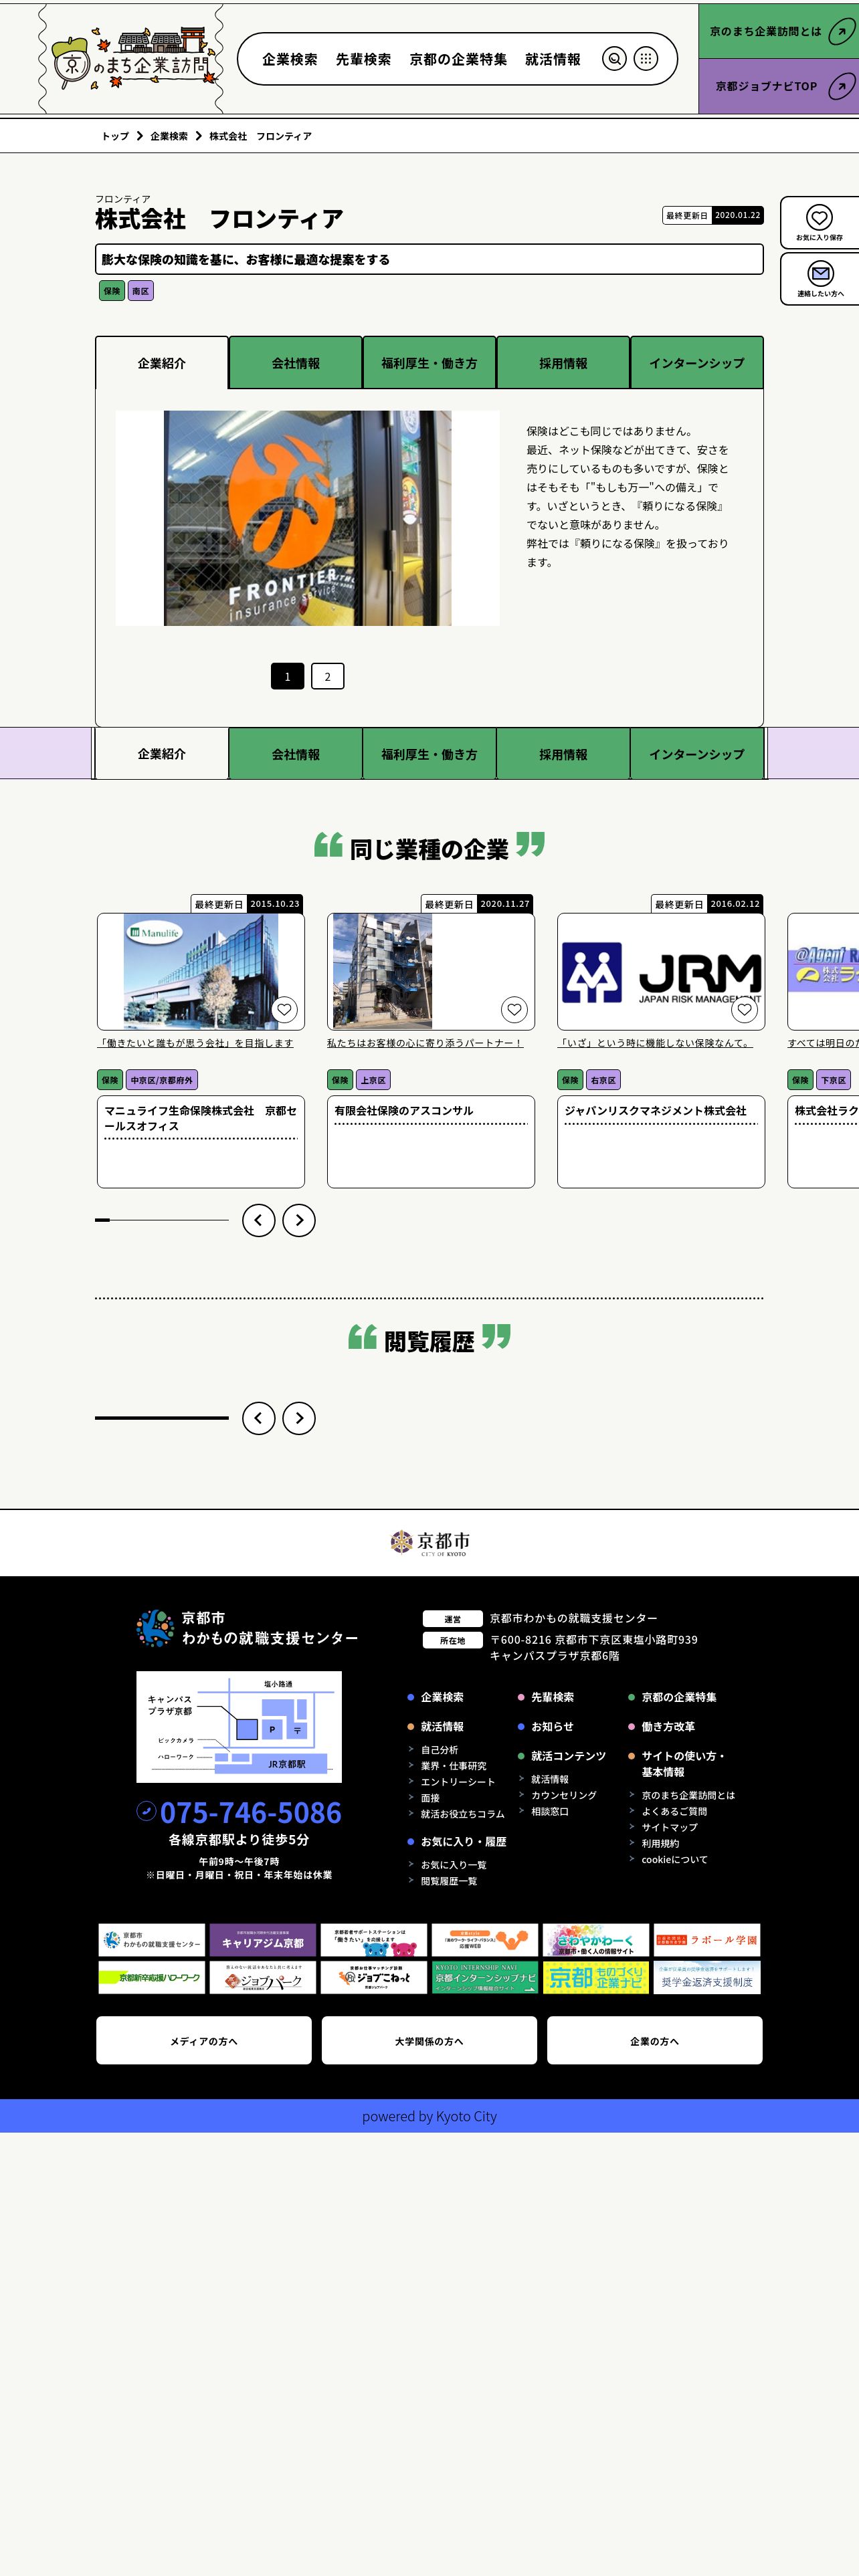Open 自己分析 in footer links
The image size is (859, 2576).
(439, 1750)
